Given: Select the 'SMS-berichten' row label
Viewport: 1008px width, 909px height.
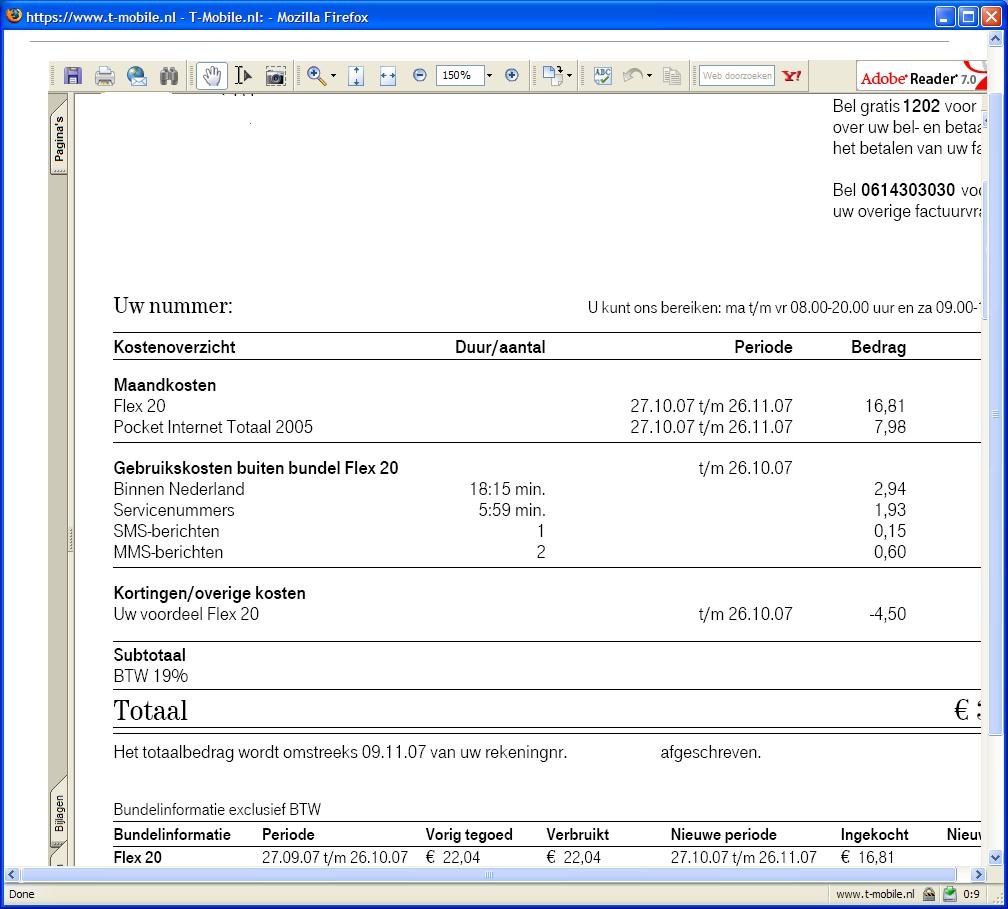Looking at the screenshot, I should [x=166, y=532].
